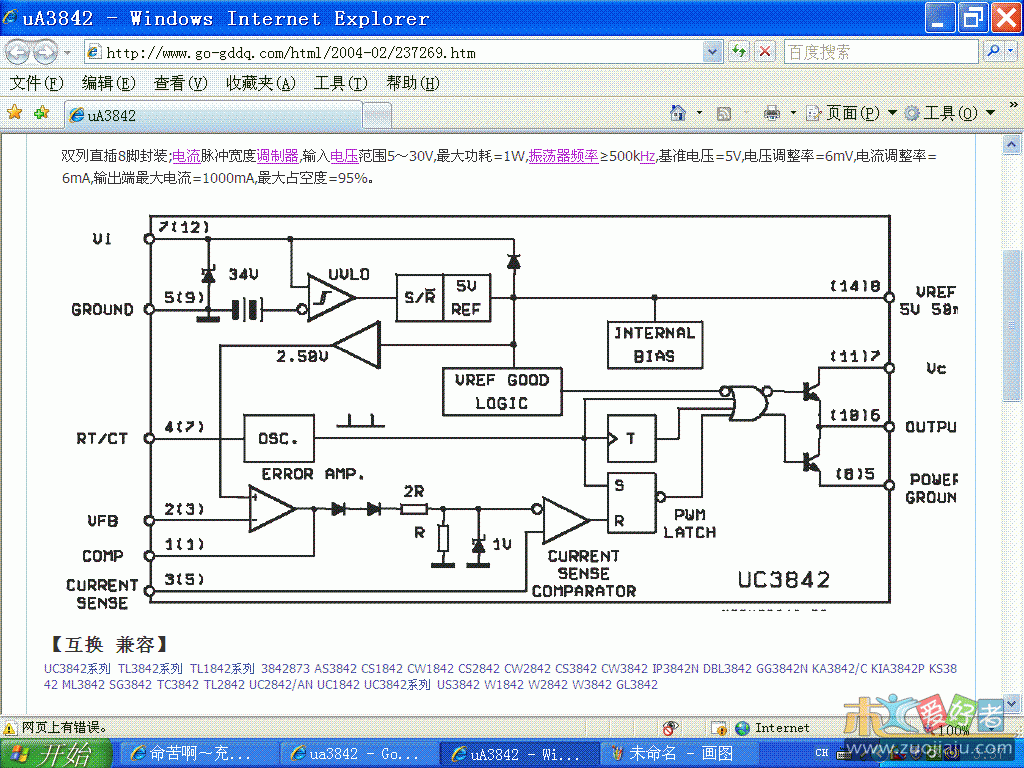Open the 工具(T) menu
Viewport: 1024px width, 768px height.
pyautogui.click(x=340, y=84)
